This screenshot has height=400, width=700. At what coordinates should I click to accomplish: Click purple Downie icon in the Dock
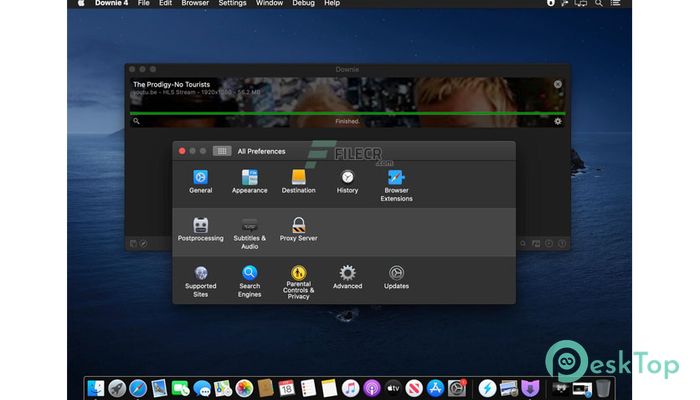click(530, 388)
